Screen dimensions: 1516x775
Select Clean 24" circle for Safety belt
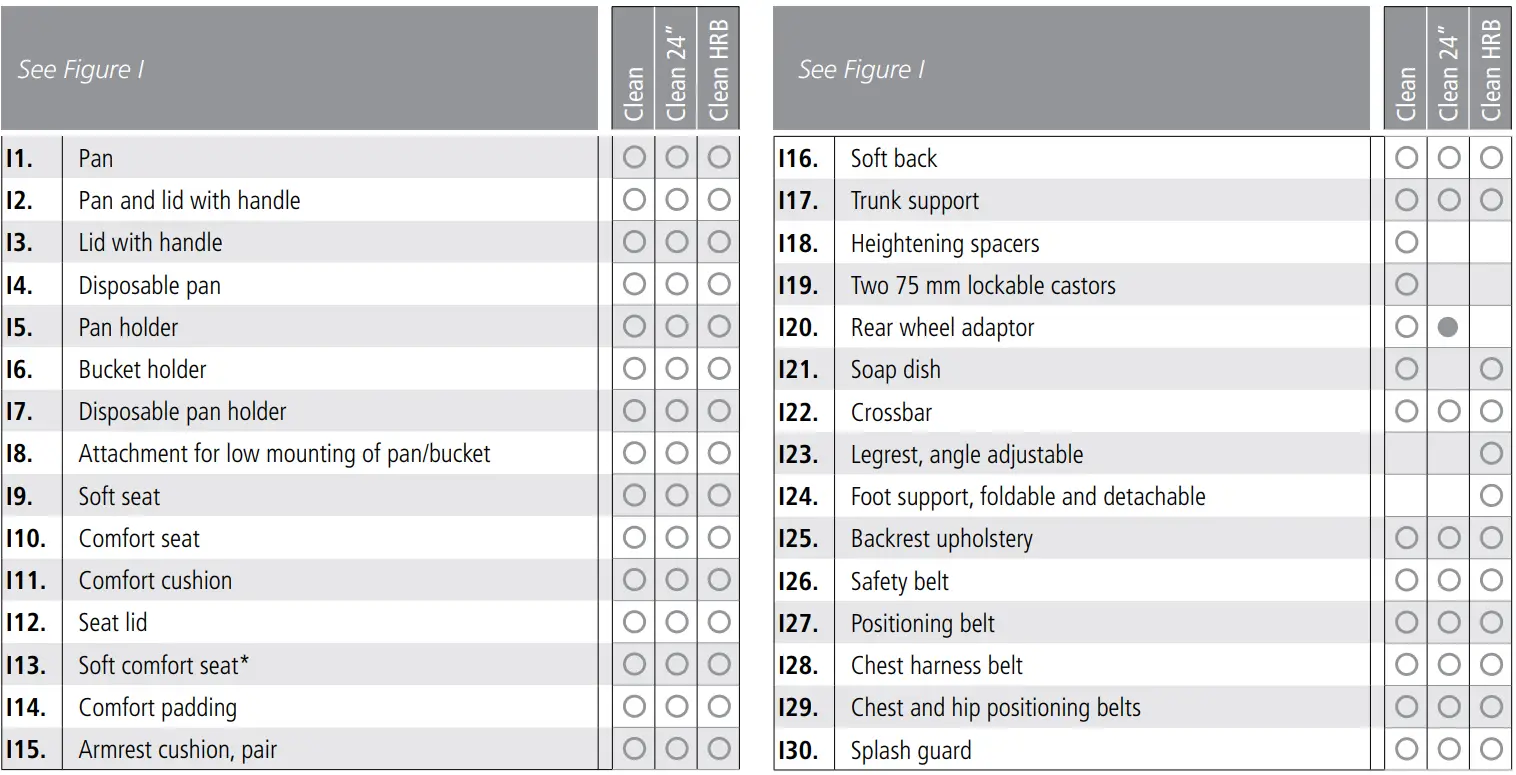[1448, 581]
